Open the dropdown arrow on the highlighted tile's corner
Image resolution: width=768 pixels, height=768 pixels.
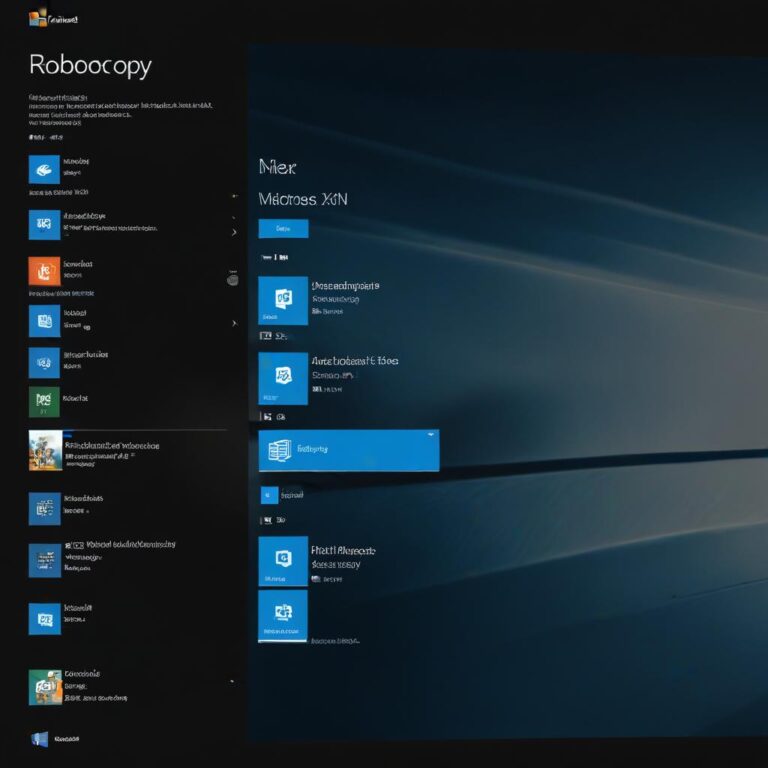tap(431, 435)
